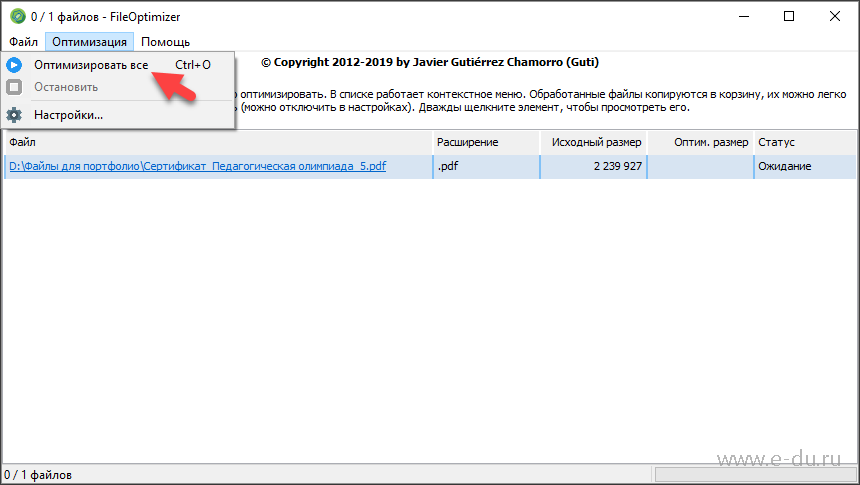860x485 pixels.
Task: Click the empty Оптим. размер cell of the pdf row
Action: pos(700,166)
